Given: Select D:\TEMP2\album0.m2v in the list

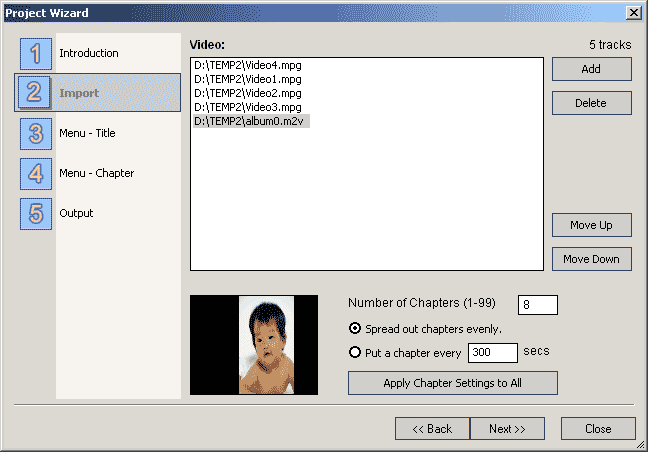Looking at the screenshot, I should click(x=251, y=121).
